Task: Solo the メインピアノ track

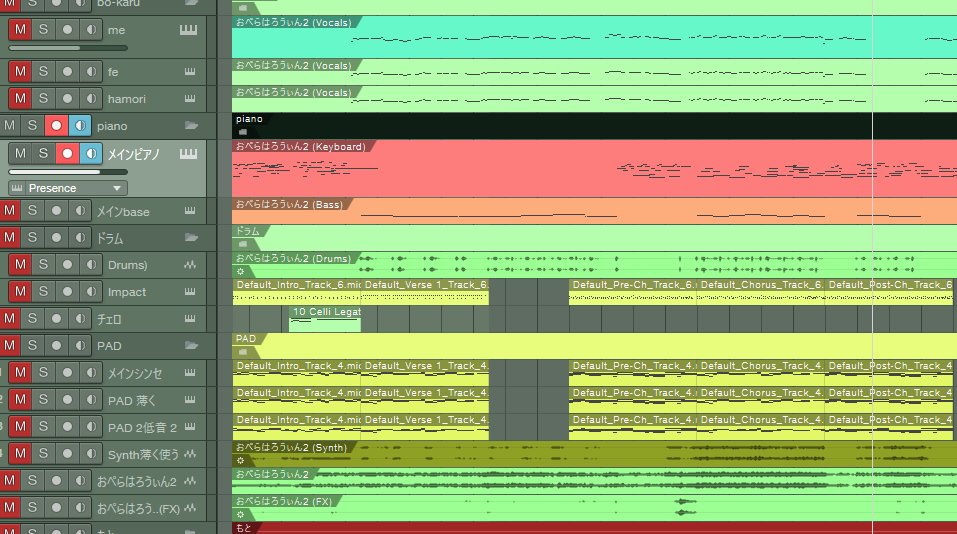Action: [43, 153]
